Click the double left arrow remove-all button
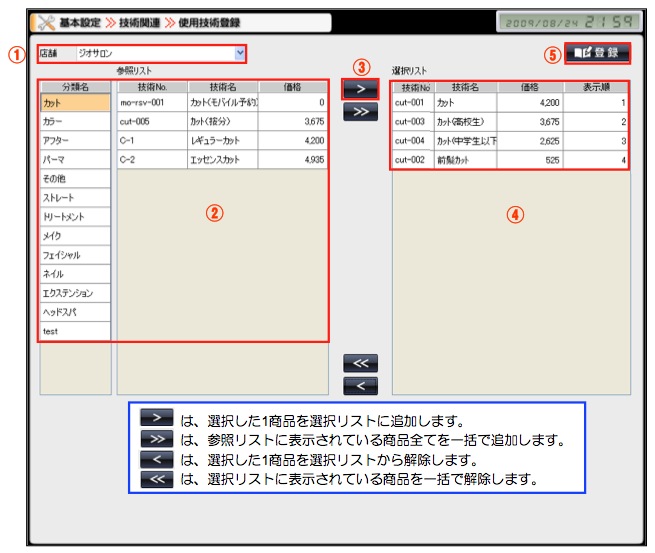 (360, 363)
